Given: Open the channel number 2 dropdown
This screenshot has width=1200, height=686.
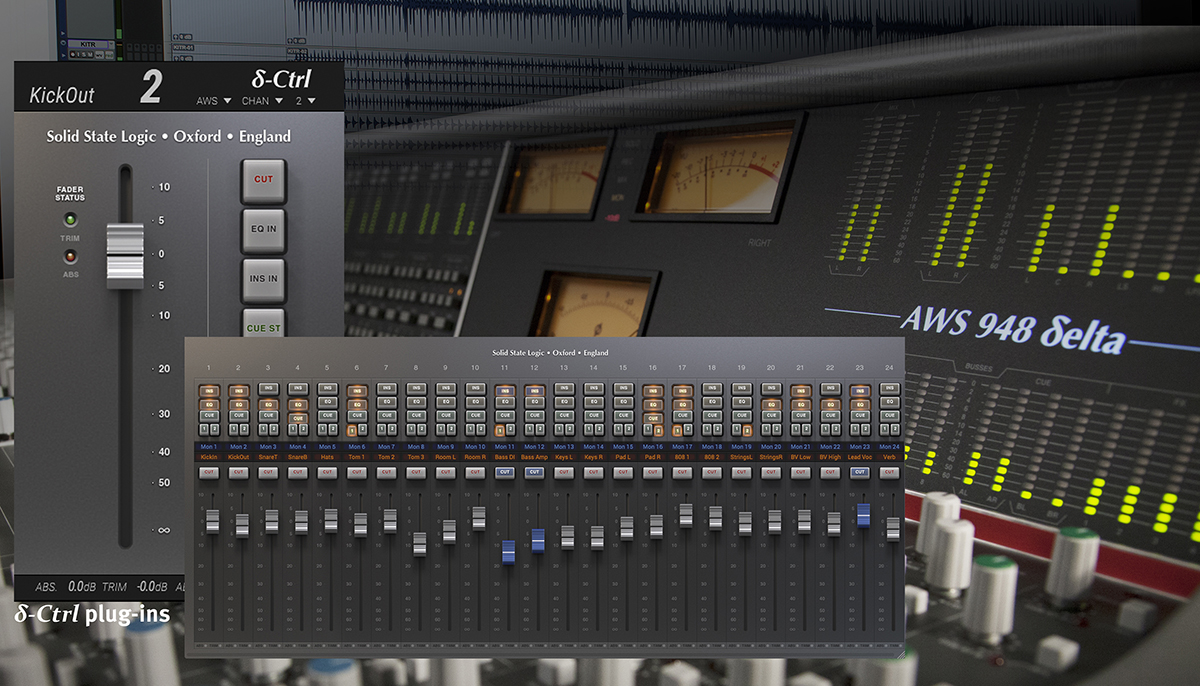Looking at the screenshot, I should [304, 100].
